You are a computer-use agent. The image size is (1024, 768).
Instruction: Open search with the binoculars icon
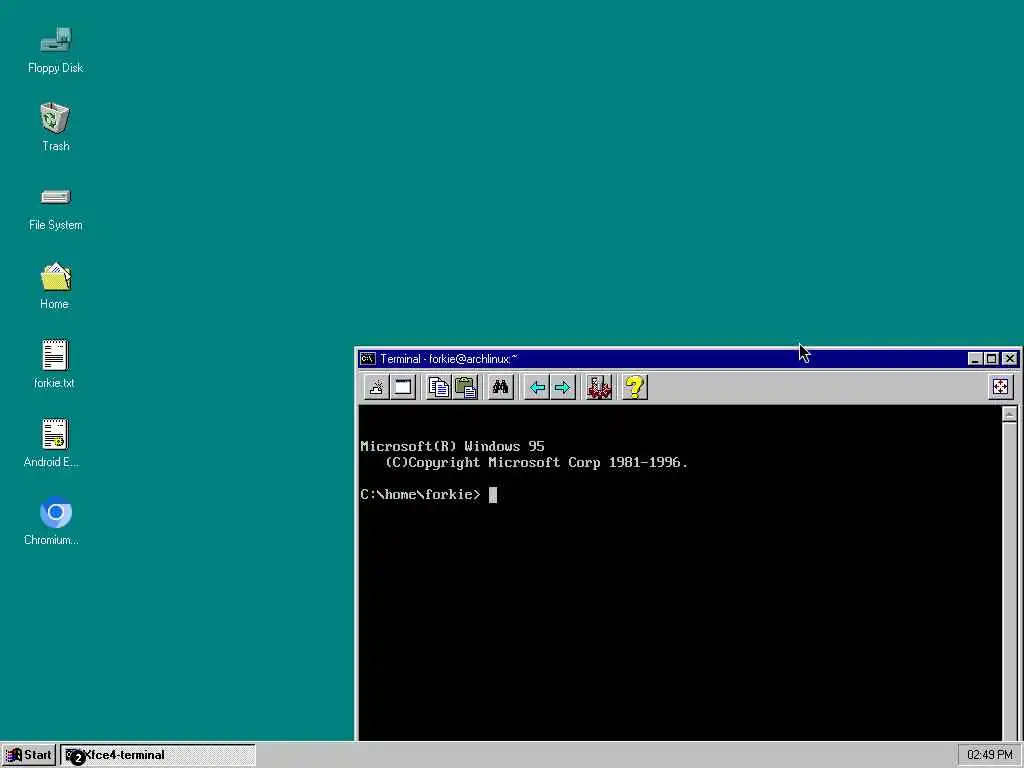click(x=500, y=387)
